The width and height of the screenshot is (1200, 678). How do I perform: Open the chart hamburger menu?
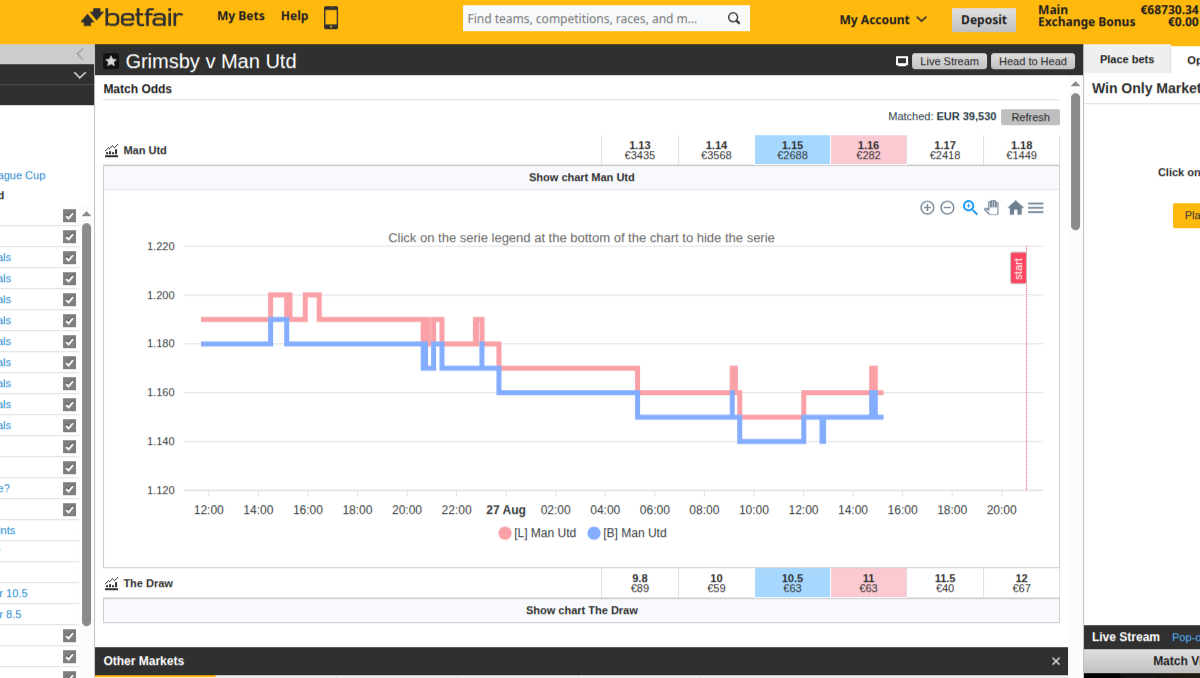(1036, 208)
